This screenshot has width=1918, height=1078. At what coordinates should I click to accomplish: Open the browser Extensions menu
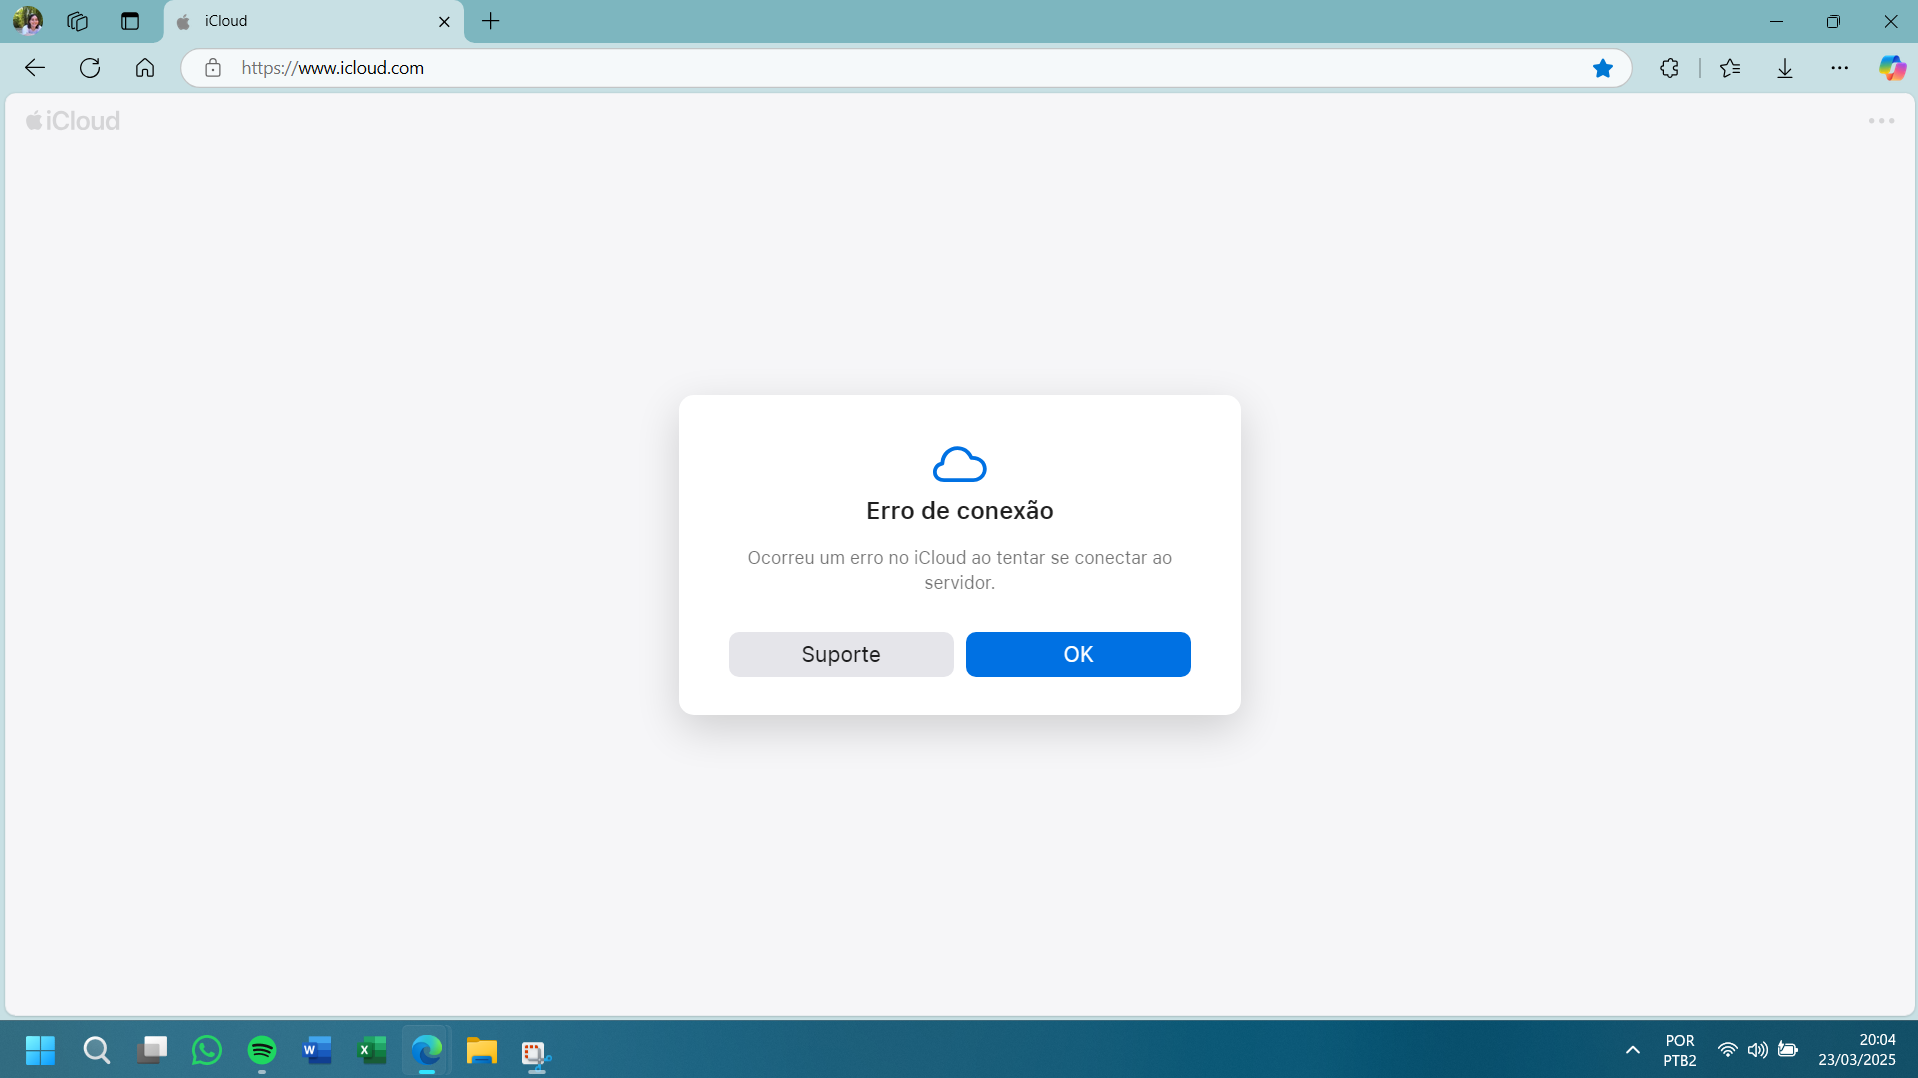click(1669, 68)
